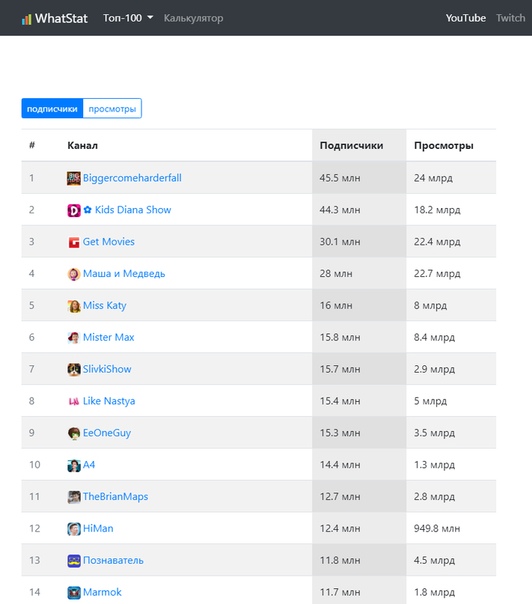Click the Познаватель channel avatar icon
Viewport: 532px width, 604px height.
click(74, 560)
